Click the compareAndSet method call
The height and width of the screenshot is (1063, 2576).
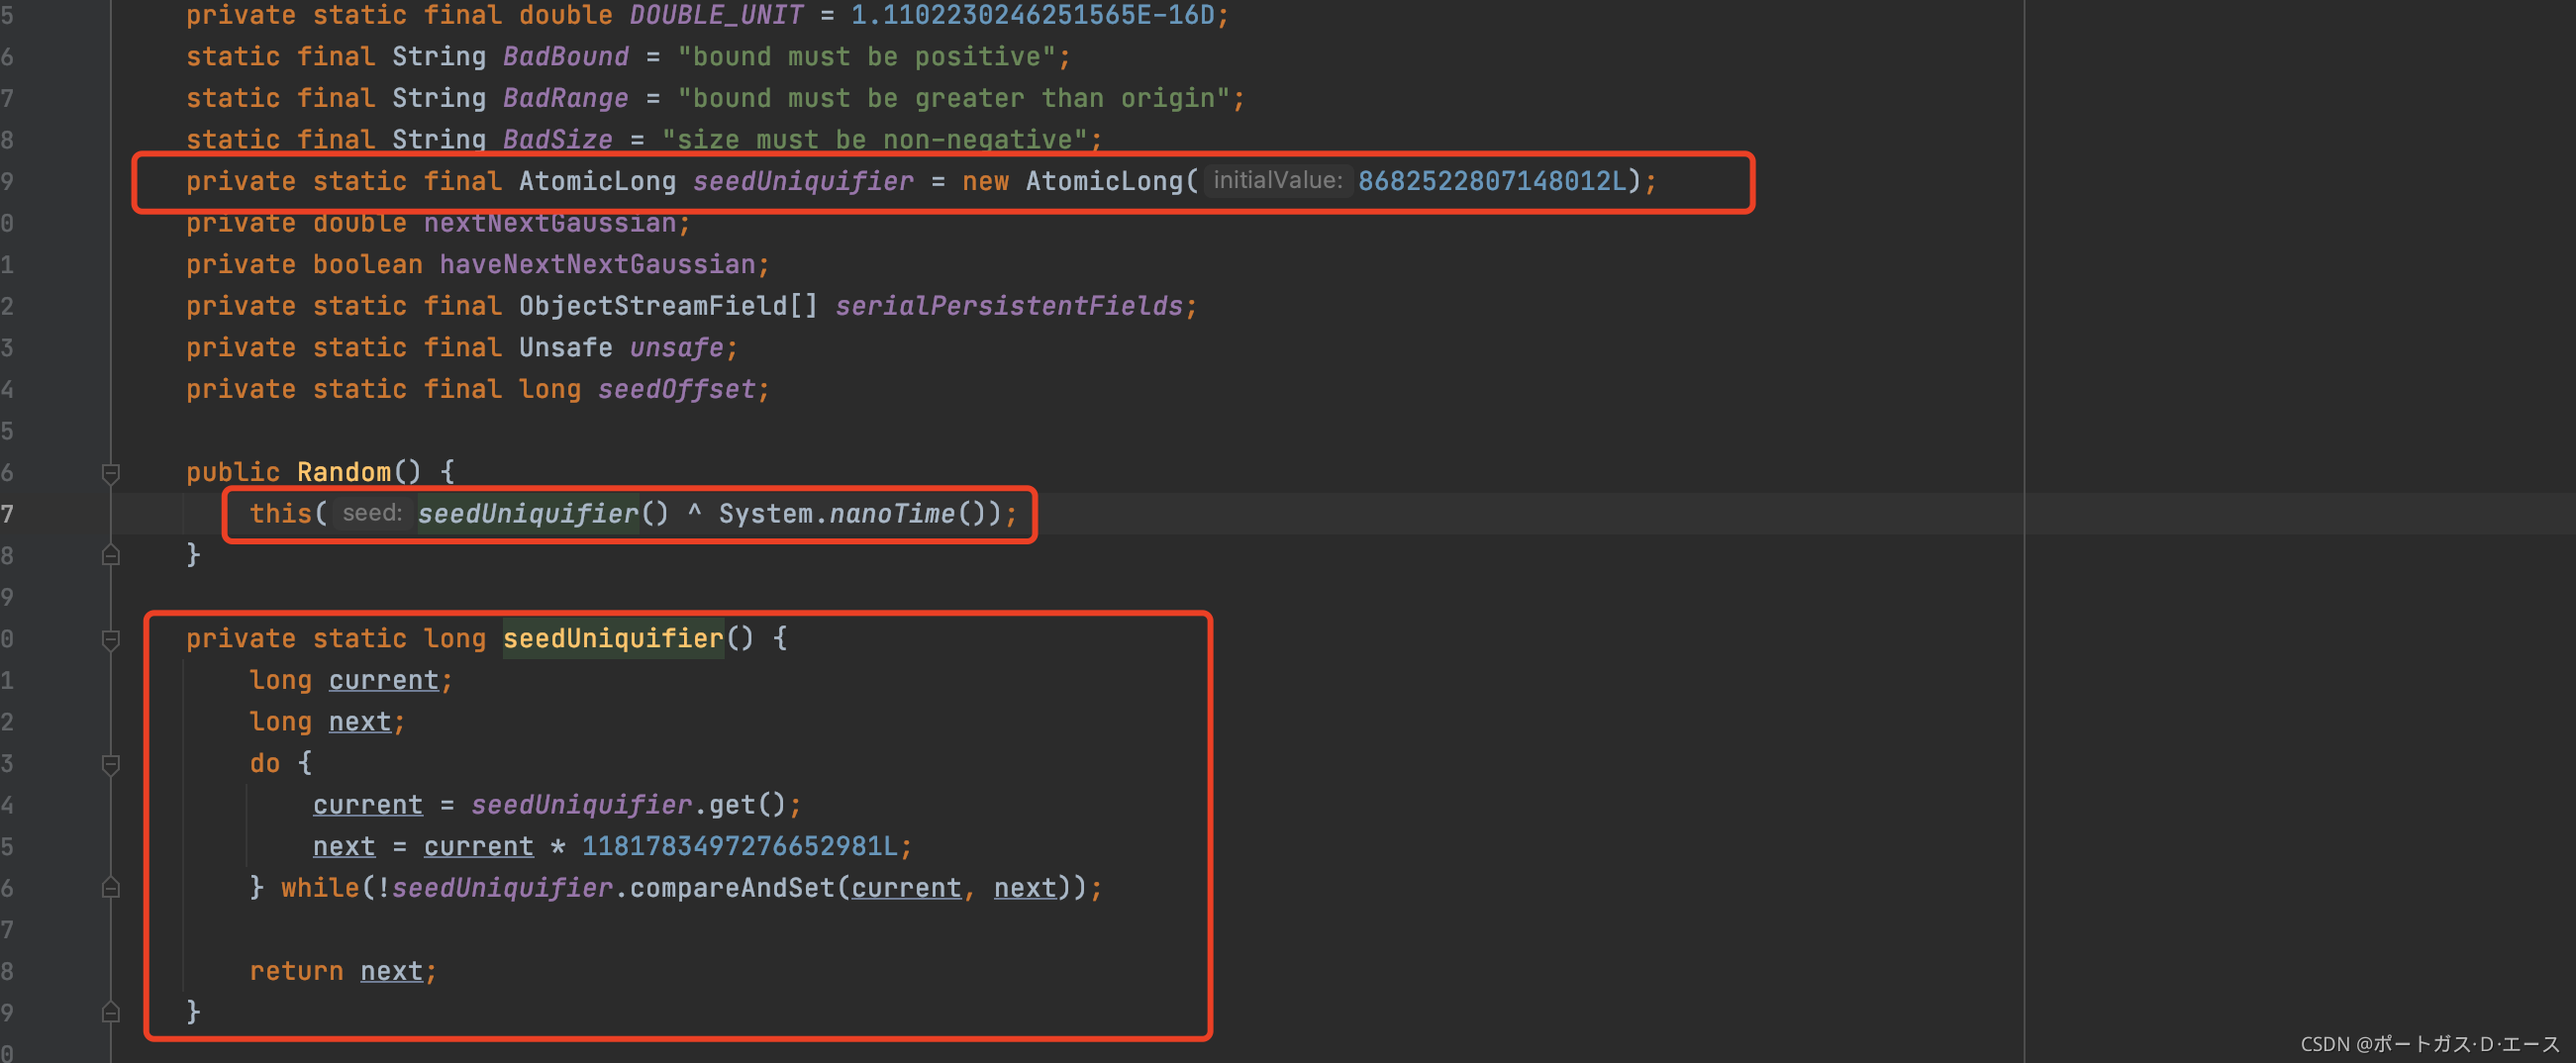pos(730,887)
